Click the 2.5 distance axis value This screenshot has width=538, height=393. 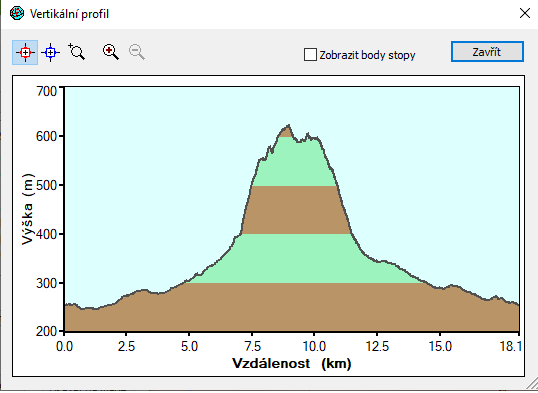pos(126,346)
